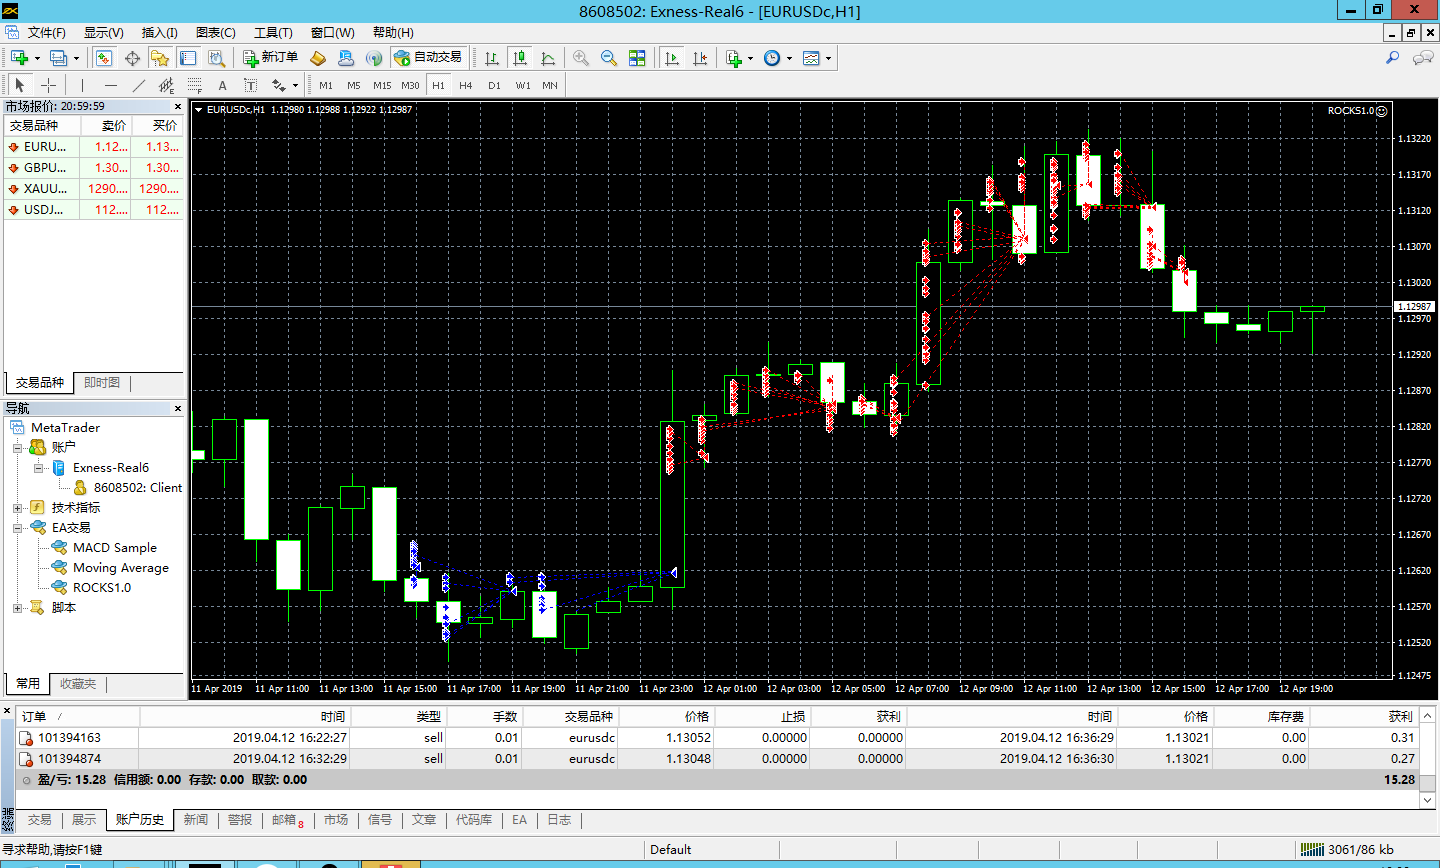Switch chart to line chart
This screenshot has height=868, width=1440.
pyautogui.click(x=548, y=58)
